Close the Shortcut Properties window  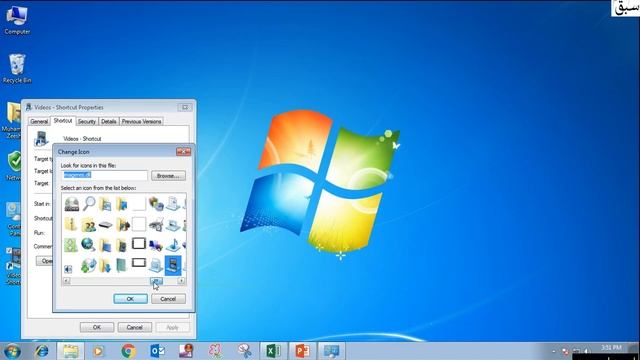185,107
